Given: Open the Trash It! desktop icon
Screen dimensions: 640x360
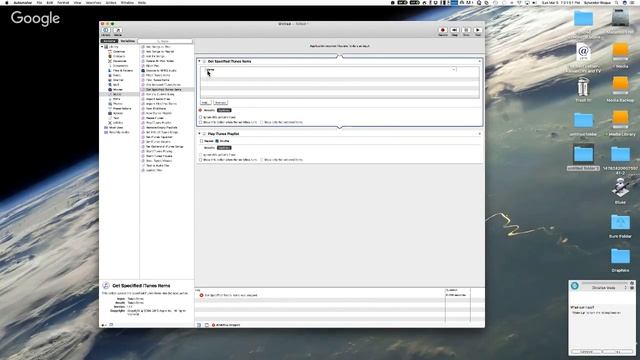Looking at the screenshot, I should pyautogui.click(x=583, y=87).
